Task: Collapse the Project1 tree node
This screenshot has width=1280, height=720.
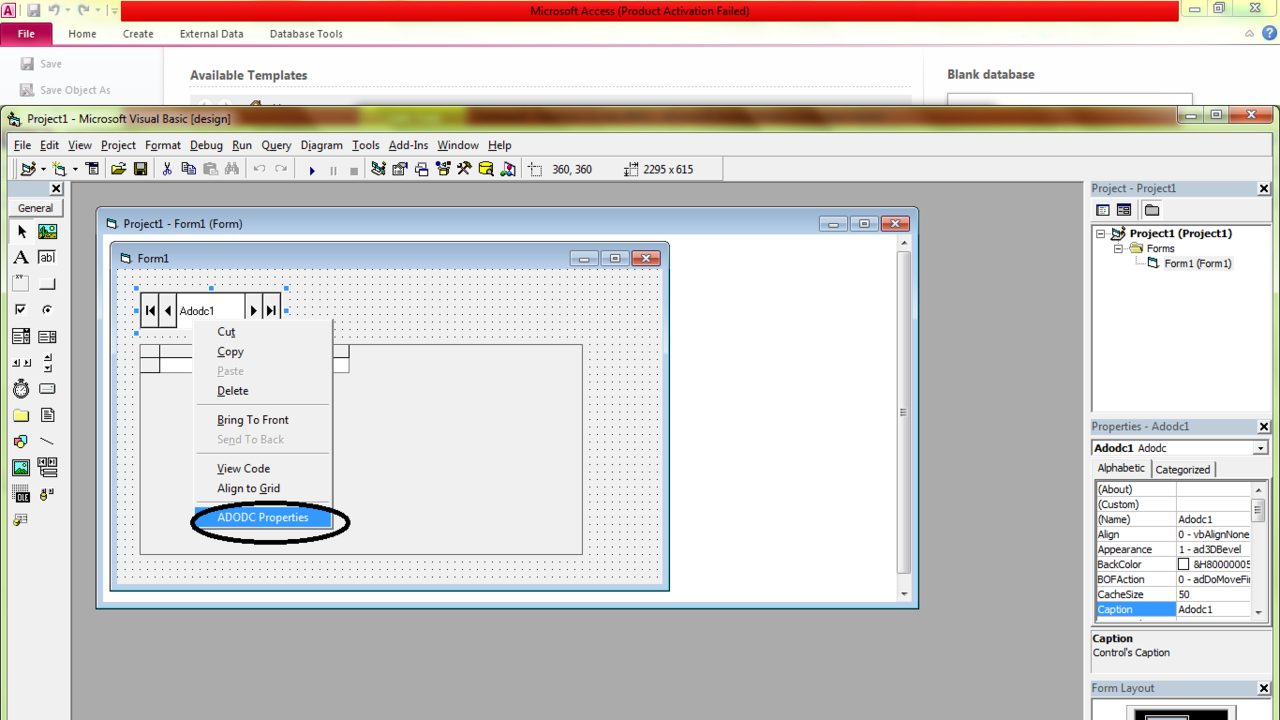Action: [x=1100, y=233]
